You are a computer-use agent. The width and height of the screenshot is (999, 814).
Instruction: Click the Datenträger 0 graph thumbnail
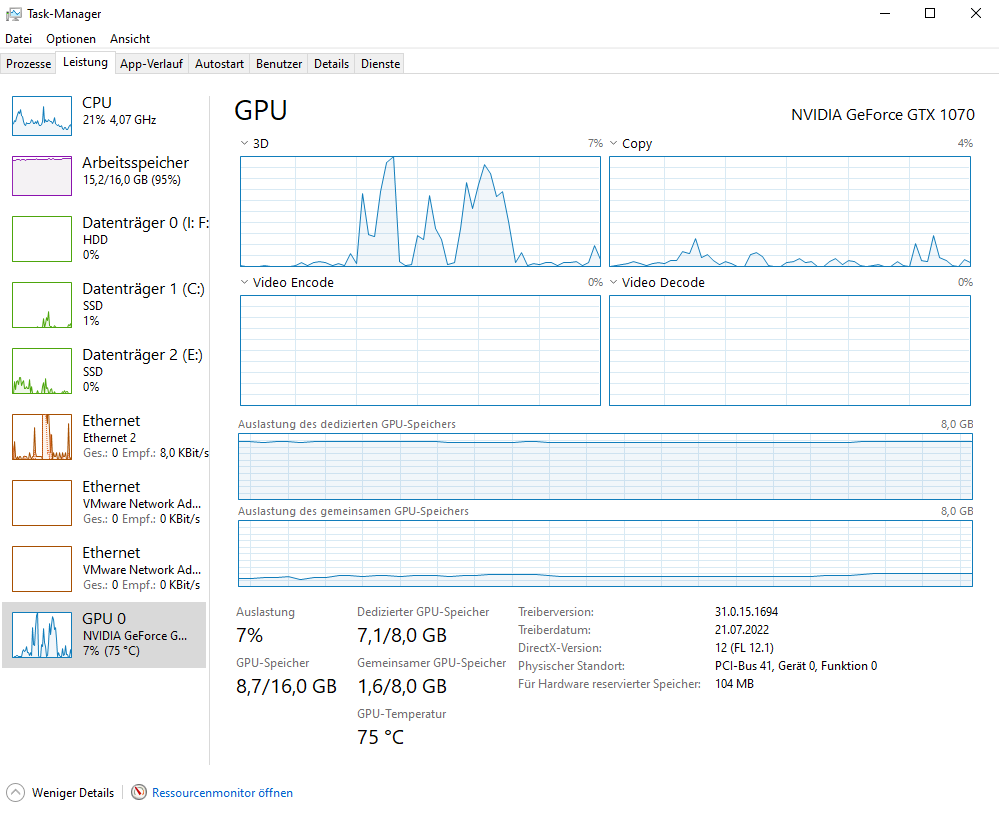point(42,239)
